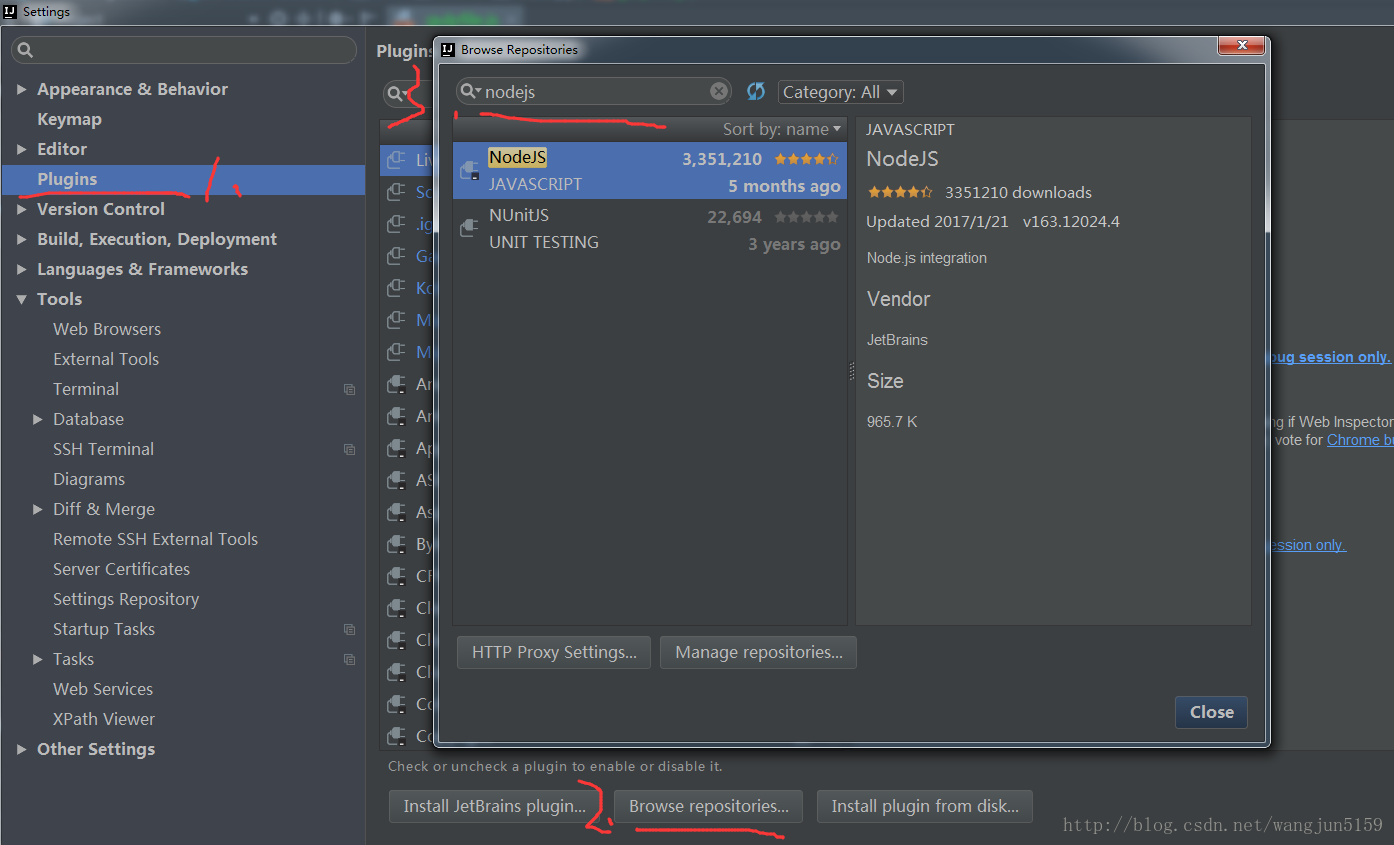
Task: Click the SSH Terminal project-level icon
Action: 349,449
